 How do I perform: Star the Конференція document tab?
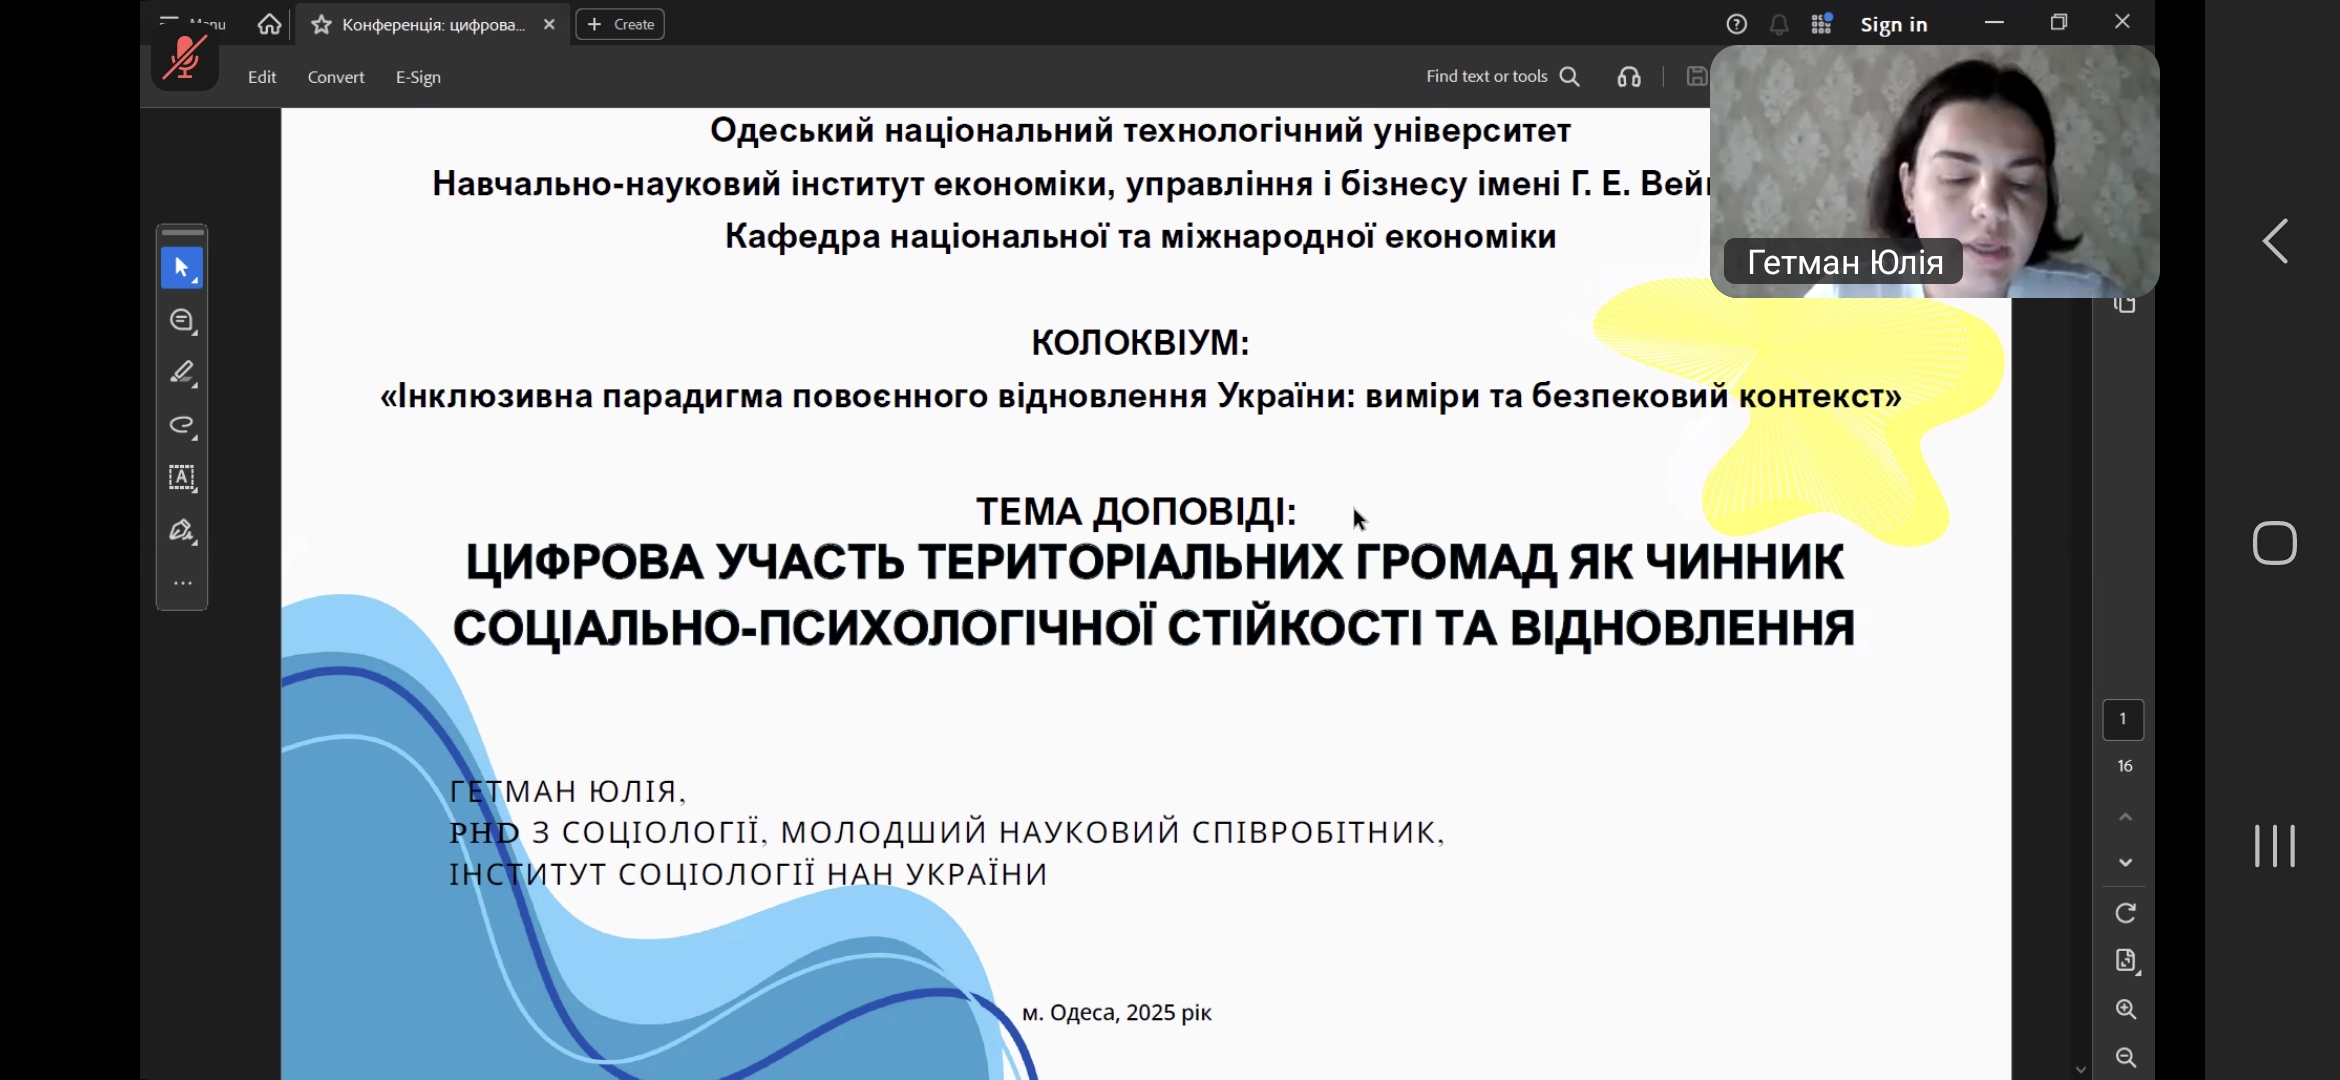click(321, 25)
